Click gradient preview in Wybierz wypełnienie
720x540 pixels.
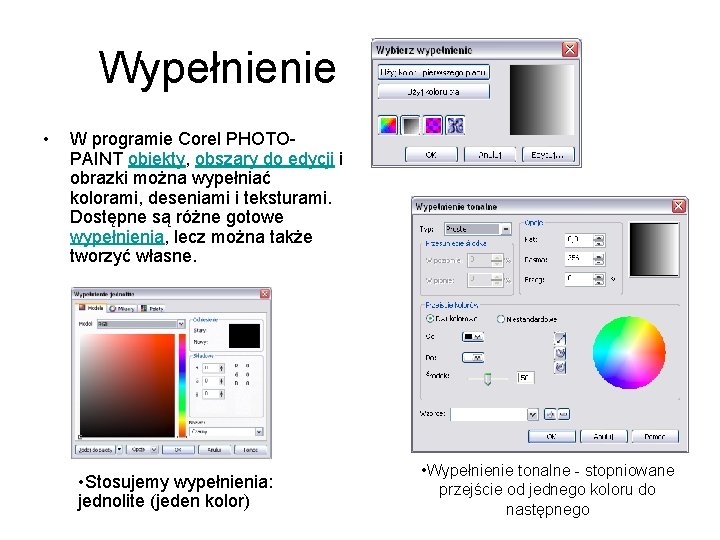pyautogui.click(x=542, y=100)
